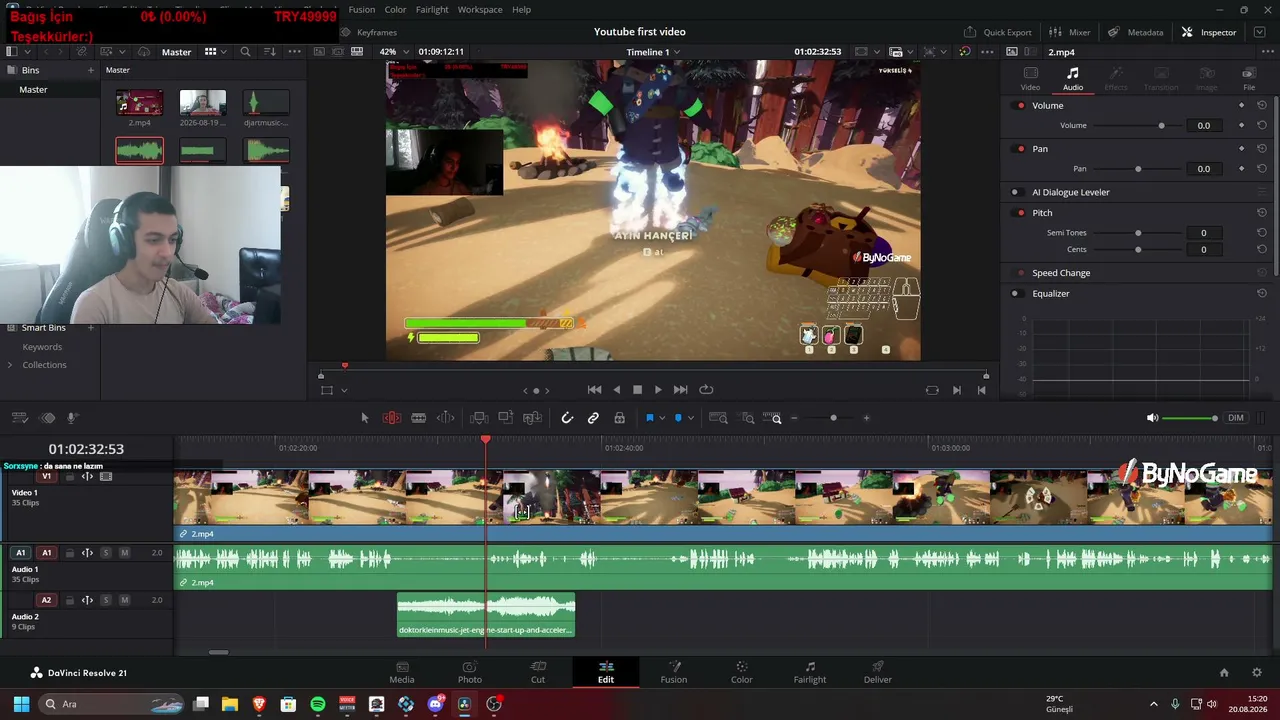The image size is (1280, 720).
Task: Click the Custom Zoom icon
Action: (x=772, y=418)
